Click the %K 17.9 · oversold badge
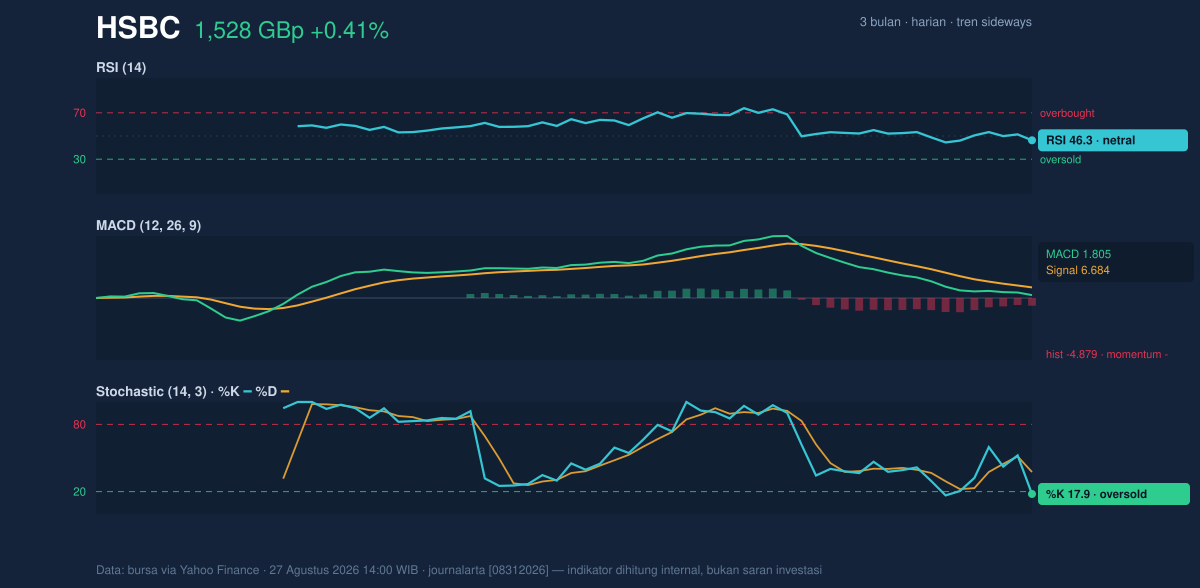 (x=1113, y=494)
